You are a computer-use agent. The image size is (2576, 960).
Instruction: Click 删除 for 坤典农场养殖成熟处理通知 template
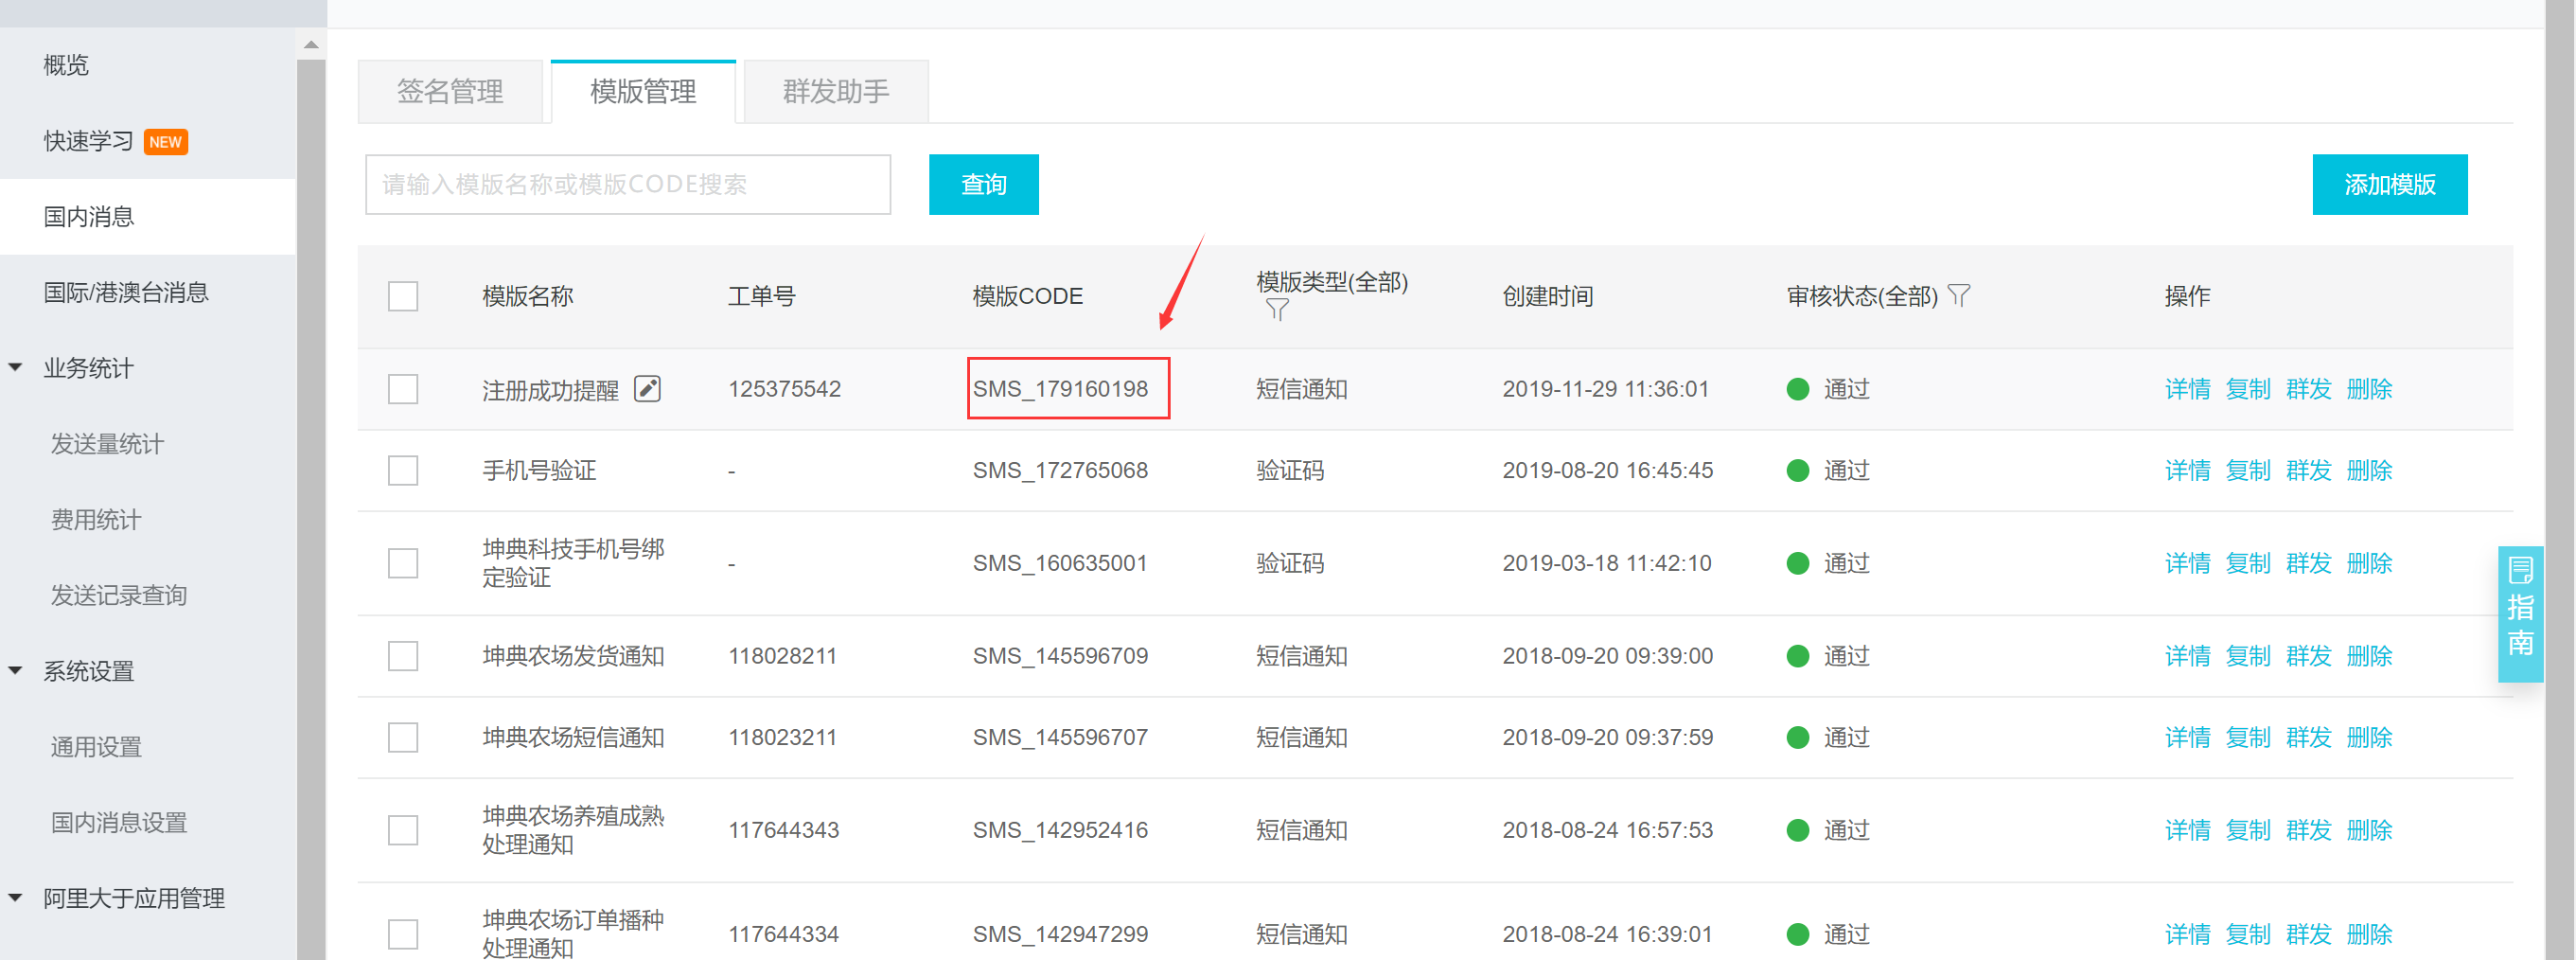(2369, 830)
